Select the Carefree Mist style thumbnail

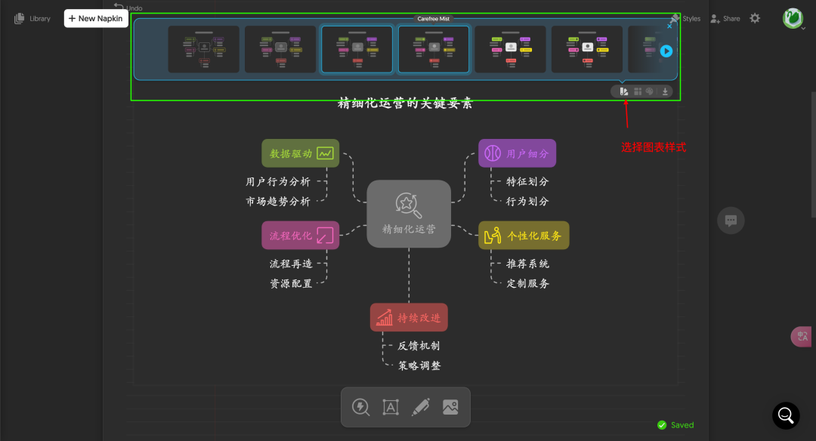434,49
